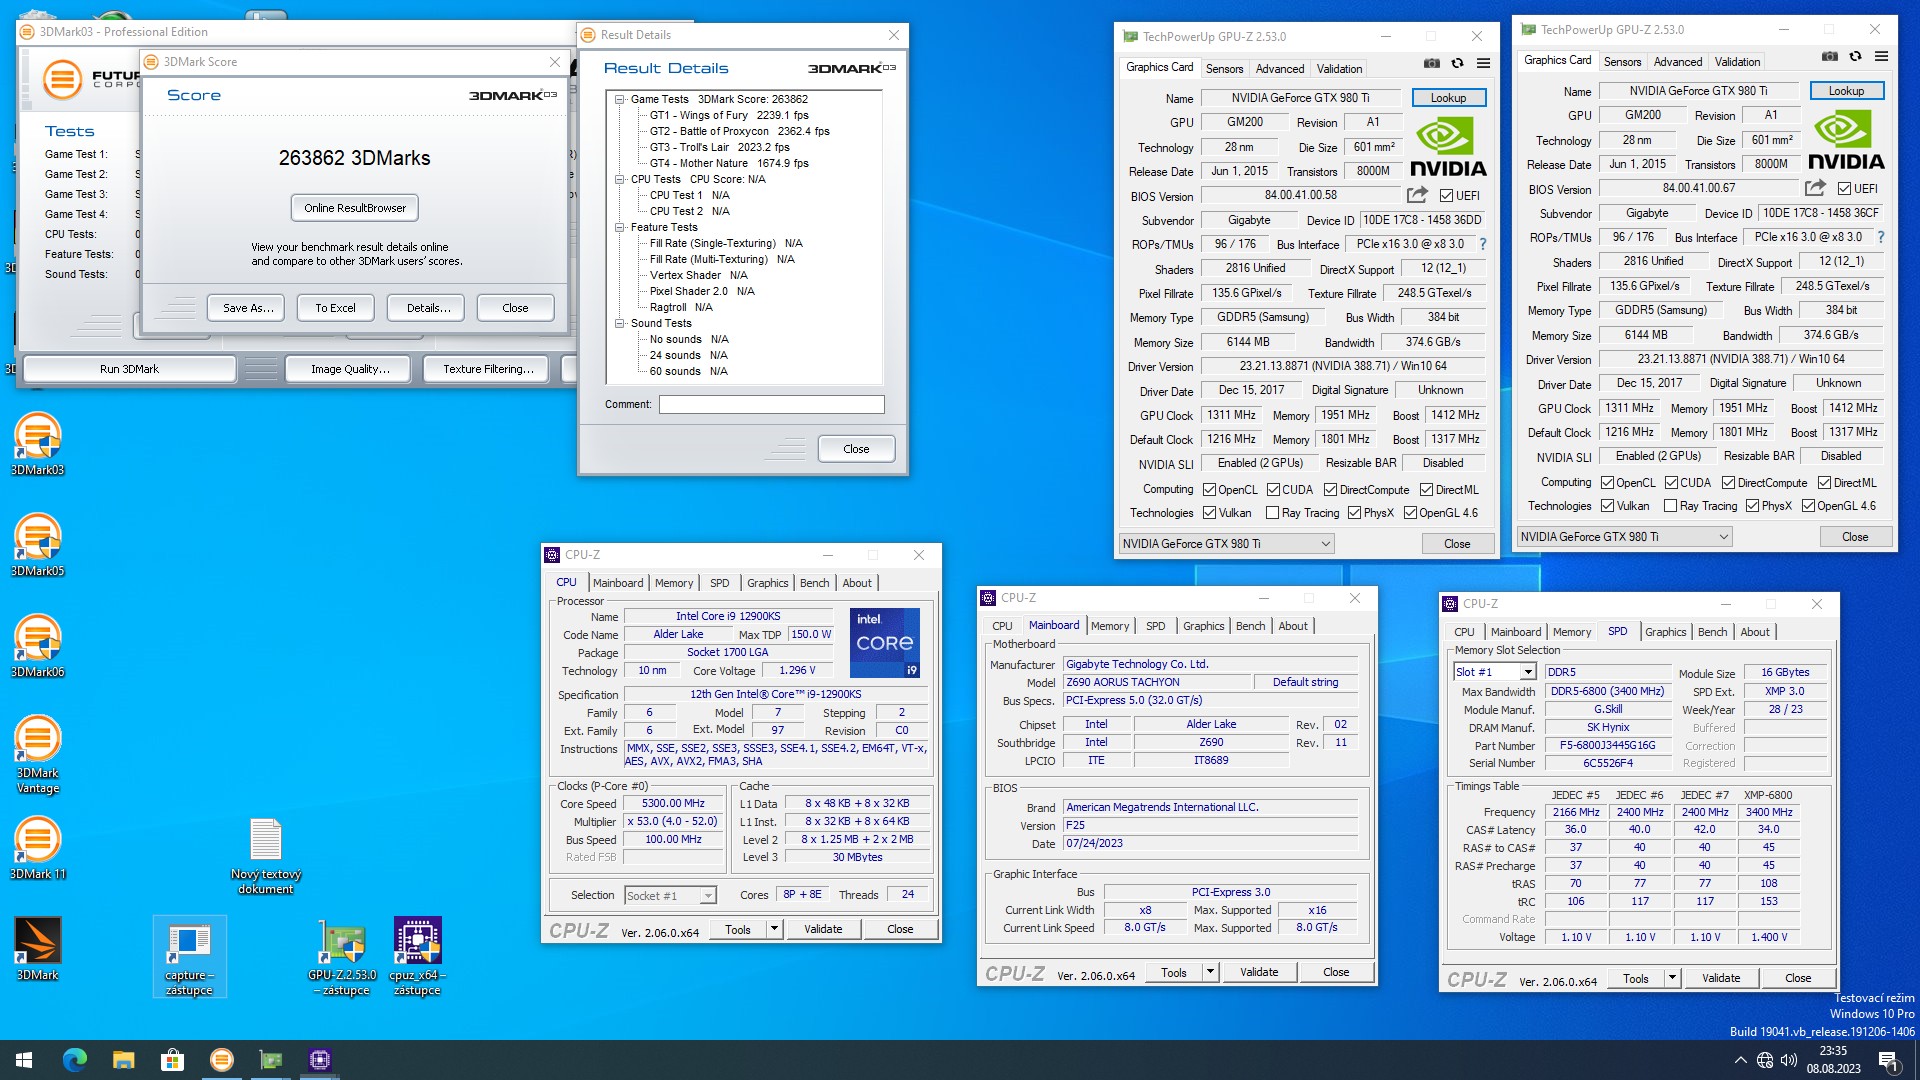Toggle DirectCompute checkbox in left GPU-Z
The width and height of the screenshot is (1920, 1080).
pyautogui.click(x=1331, y=490)
